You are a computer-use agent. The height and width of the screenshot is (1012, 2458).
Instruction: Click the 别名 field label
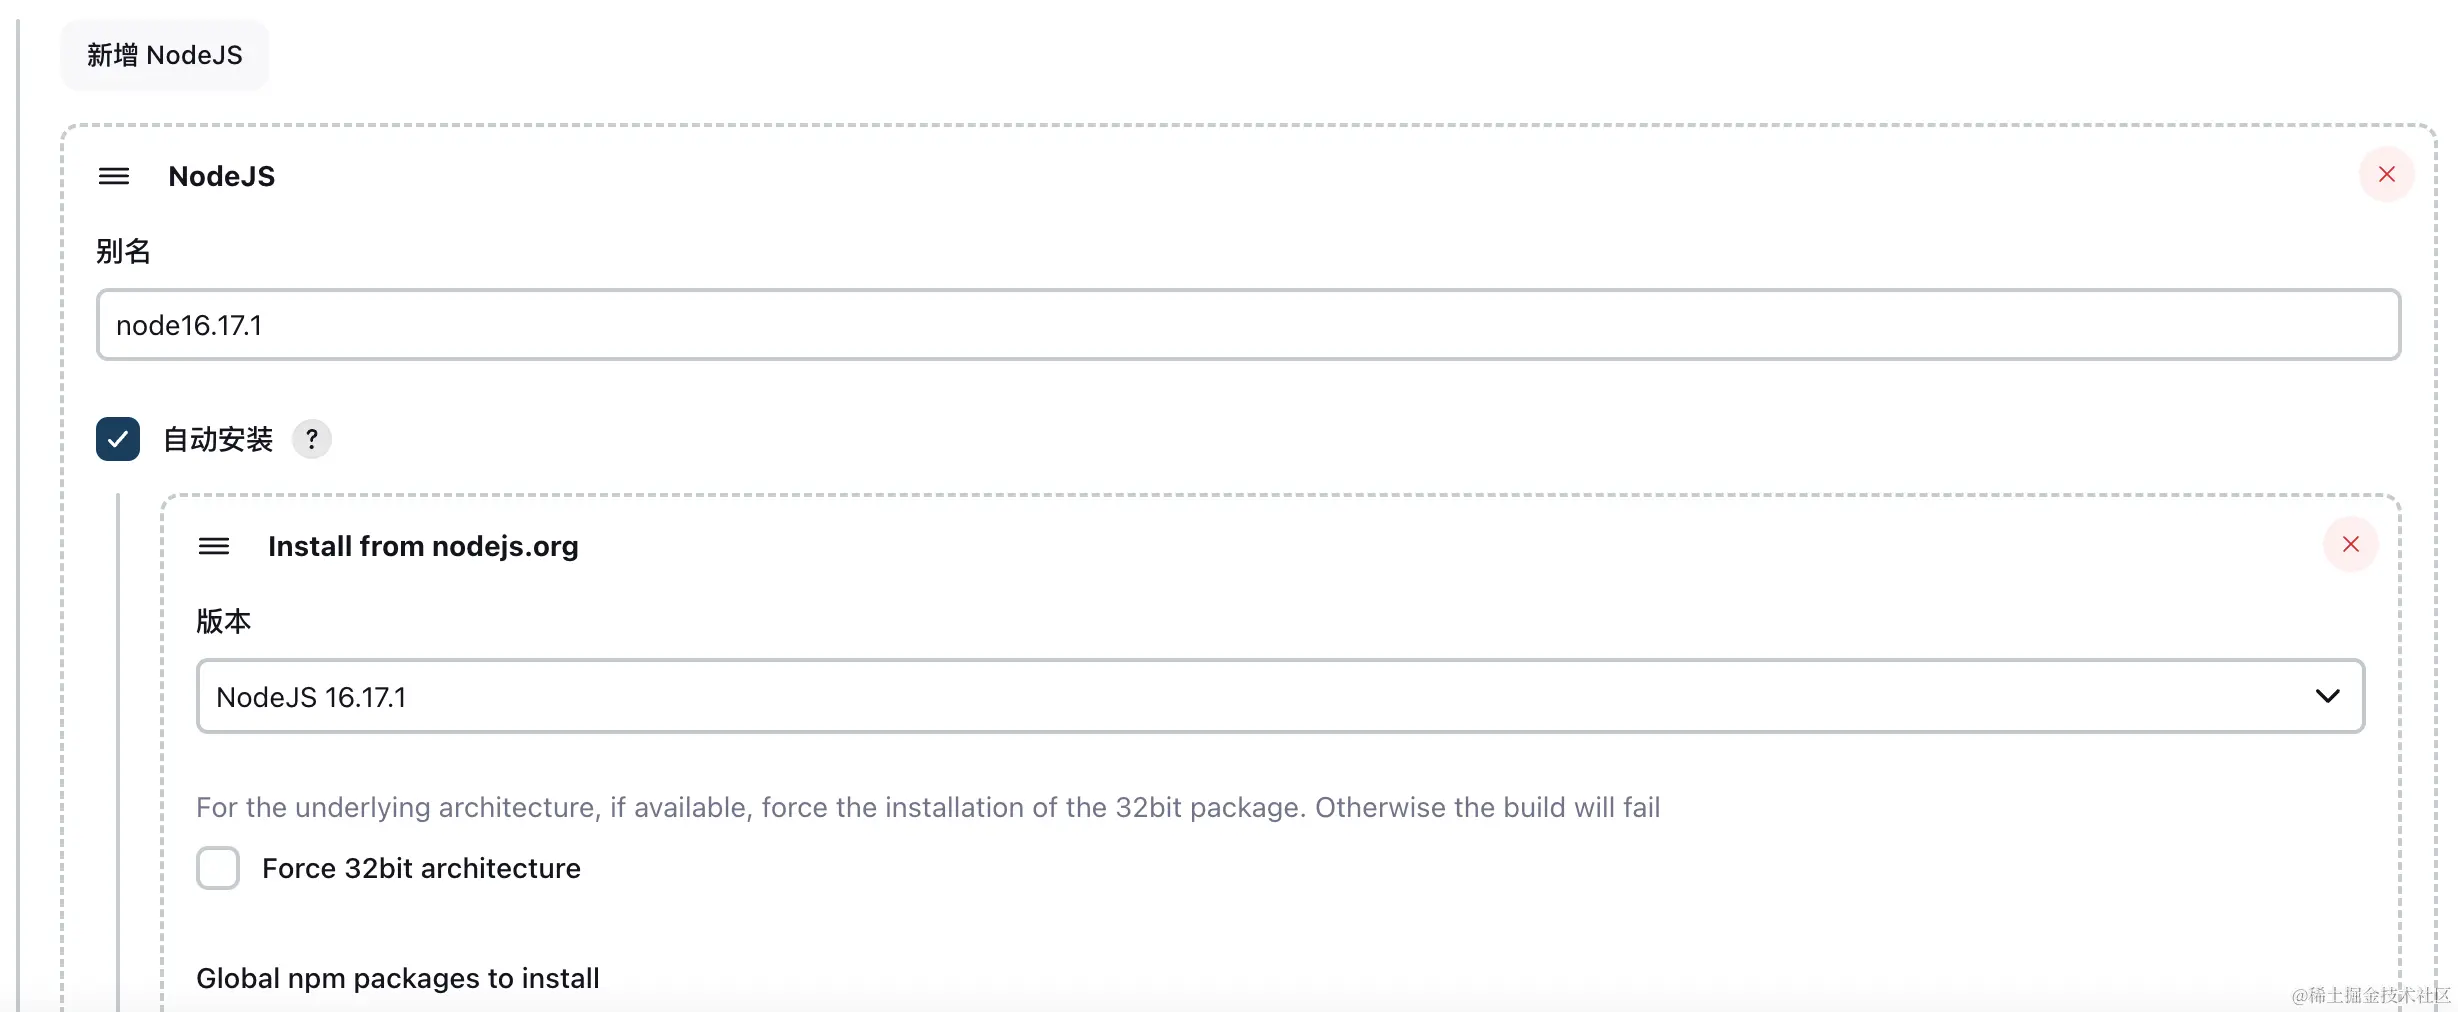coord(123,251)
